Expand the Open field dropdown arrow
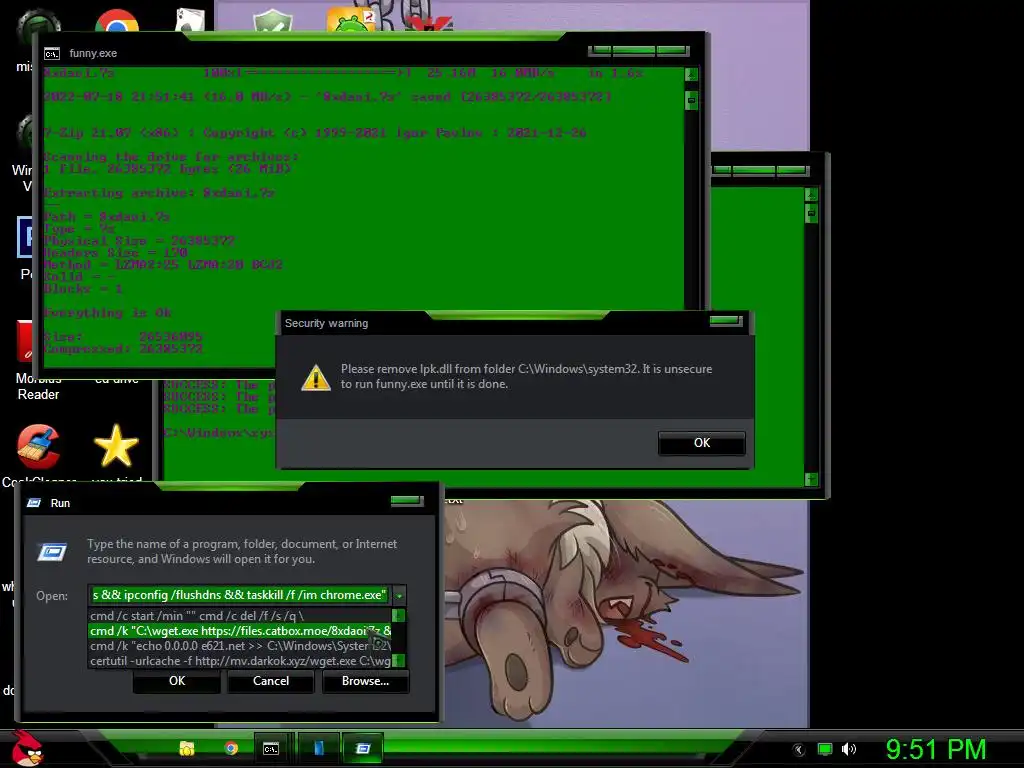This screenshot has width=1024, height=768. click(x=399, y=595)
